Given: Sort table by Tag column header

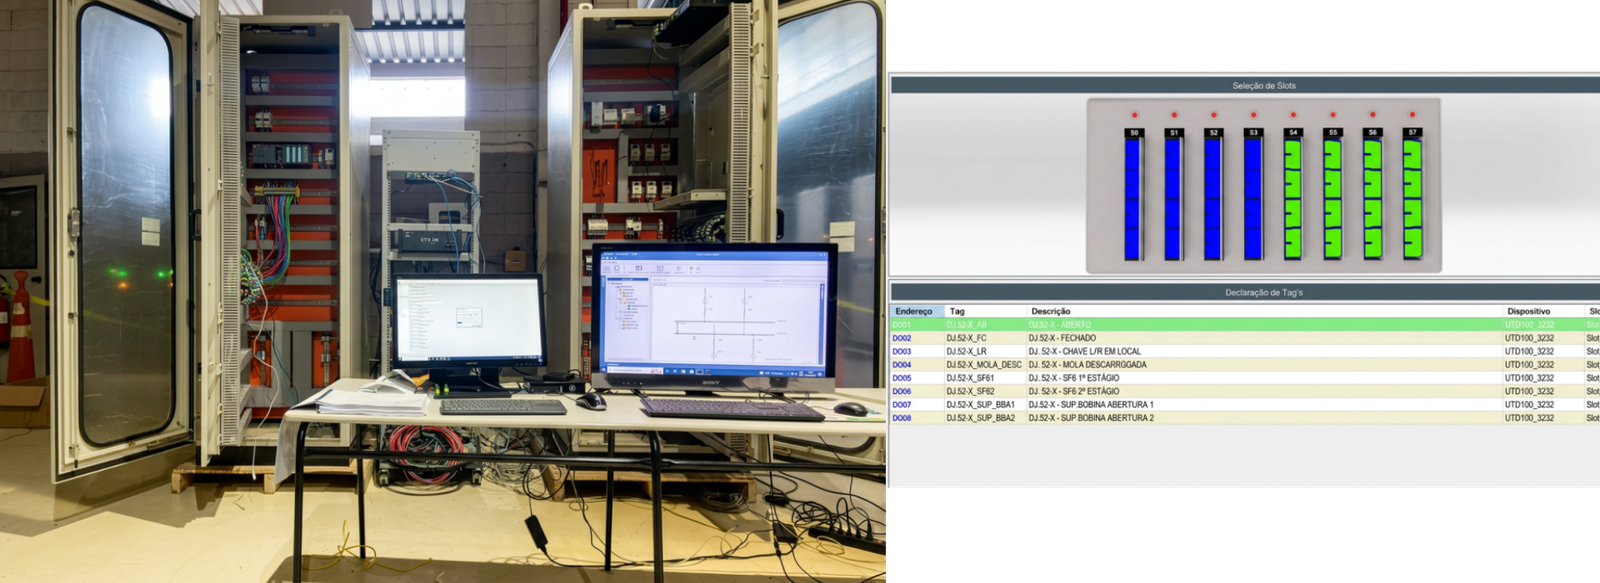Looking at the screenshot, I should coord(985,311).
